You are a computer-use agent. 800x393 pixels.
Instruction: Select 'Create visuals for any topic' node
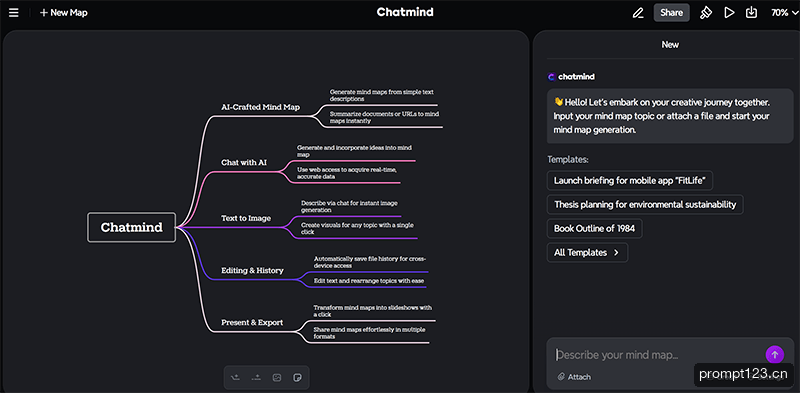pos(357,228)
